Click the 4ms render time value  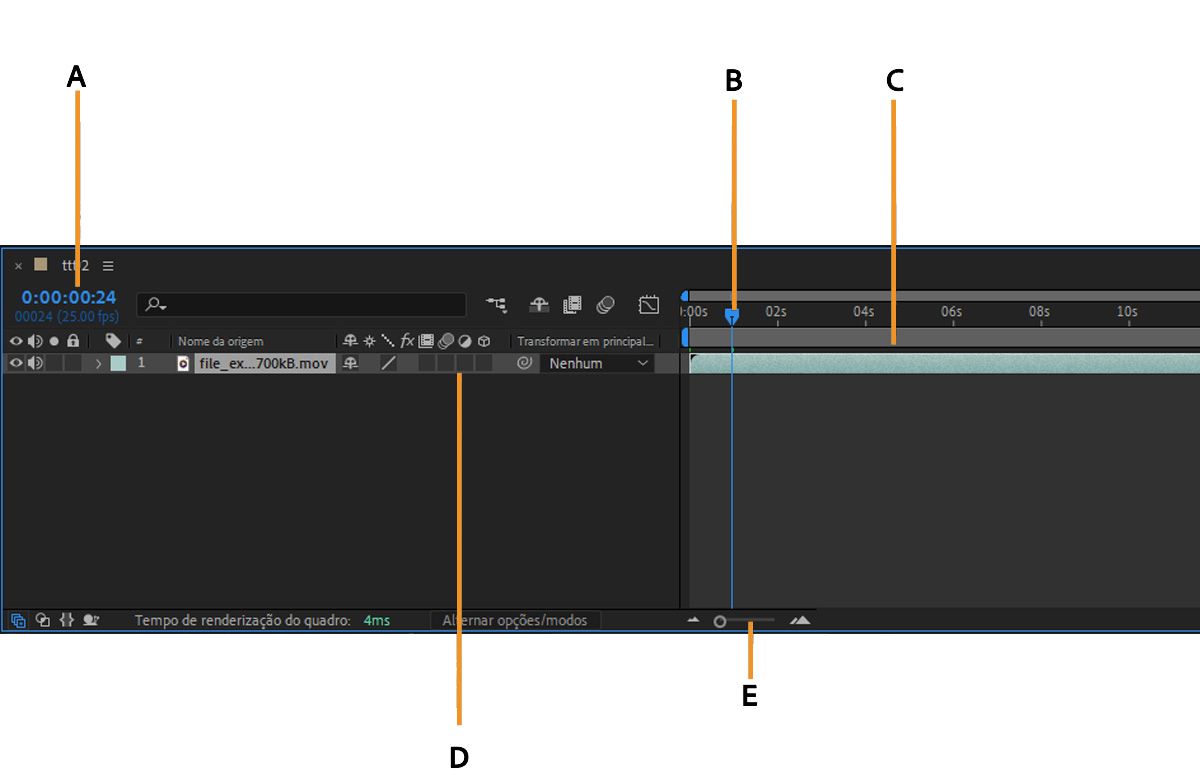point(377,621)
